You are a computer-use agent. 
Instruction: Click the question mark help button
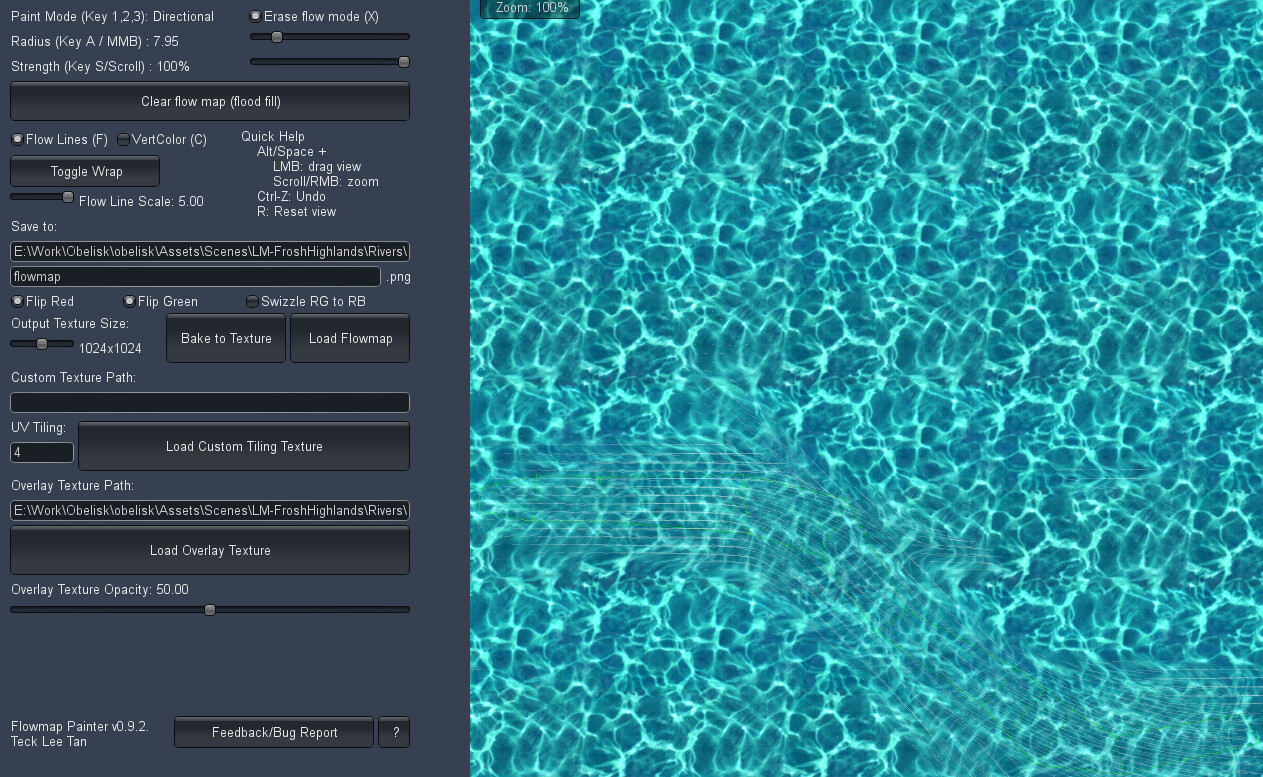(x=394, y=732)
